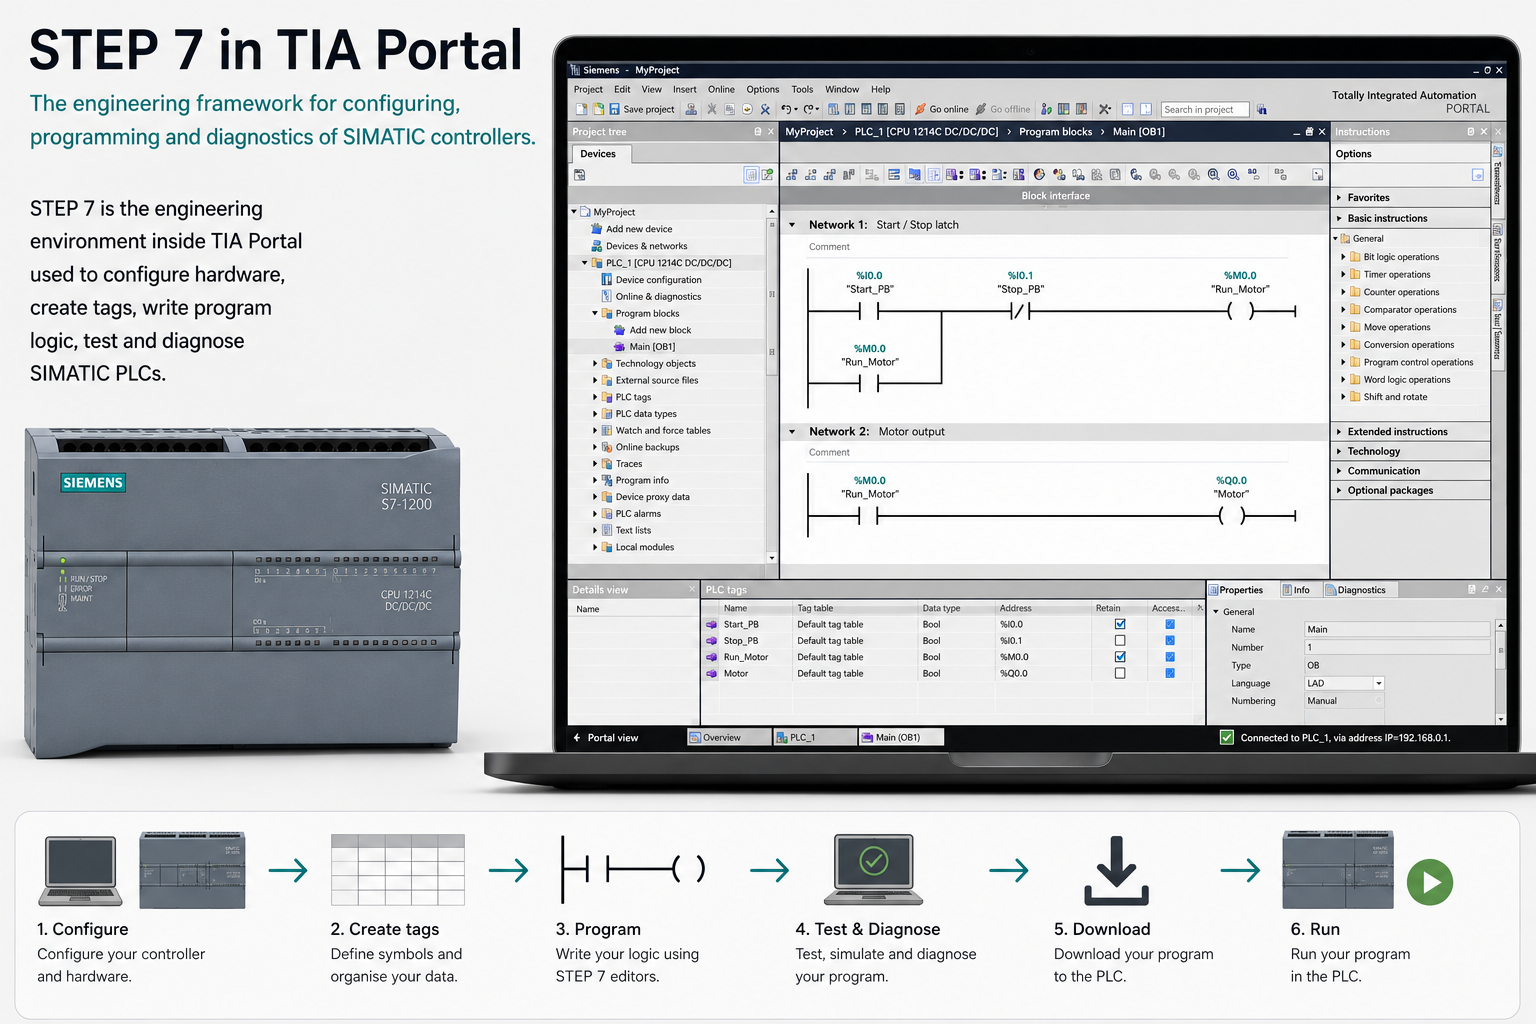This screenshot has height=1024, width=1536.
Task: Click the first Insert network icon in editor toolbar
Action: click(792, 174)
